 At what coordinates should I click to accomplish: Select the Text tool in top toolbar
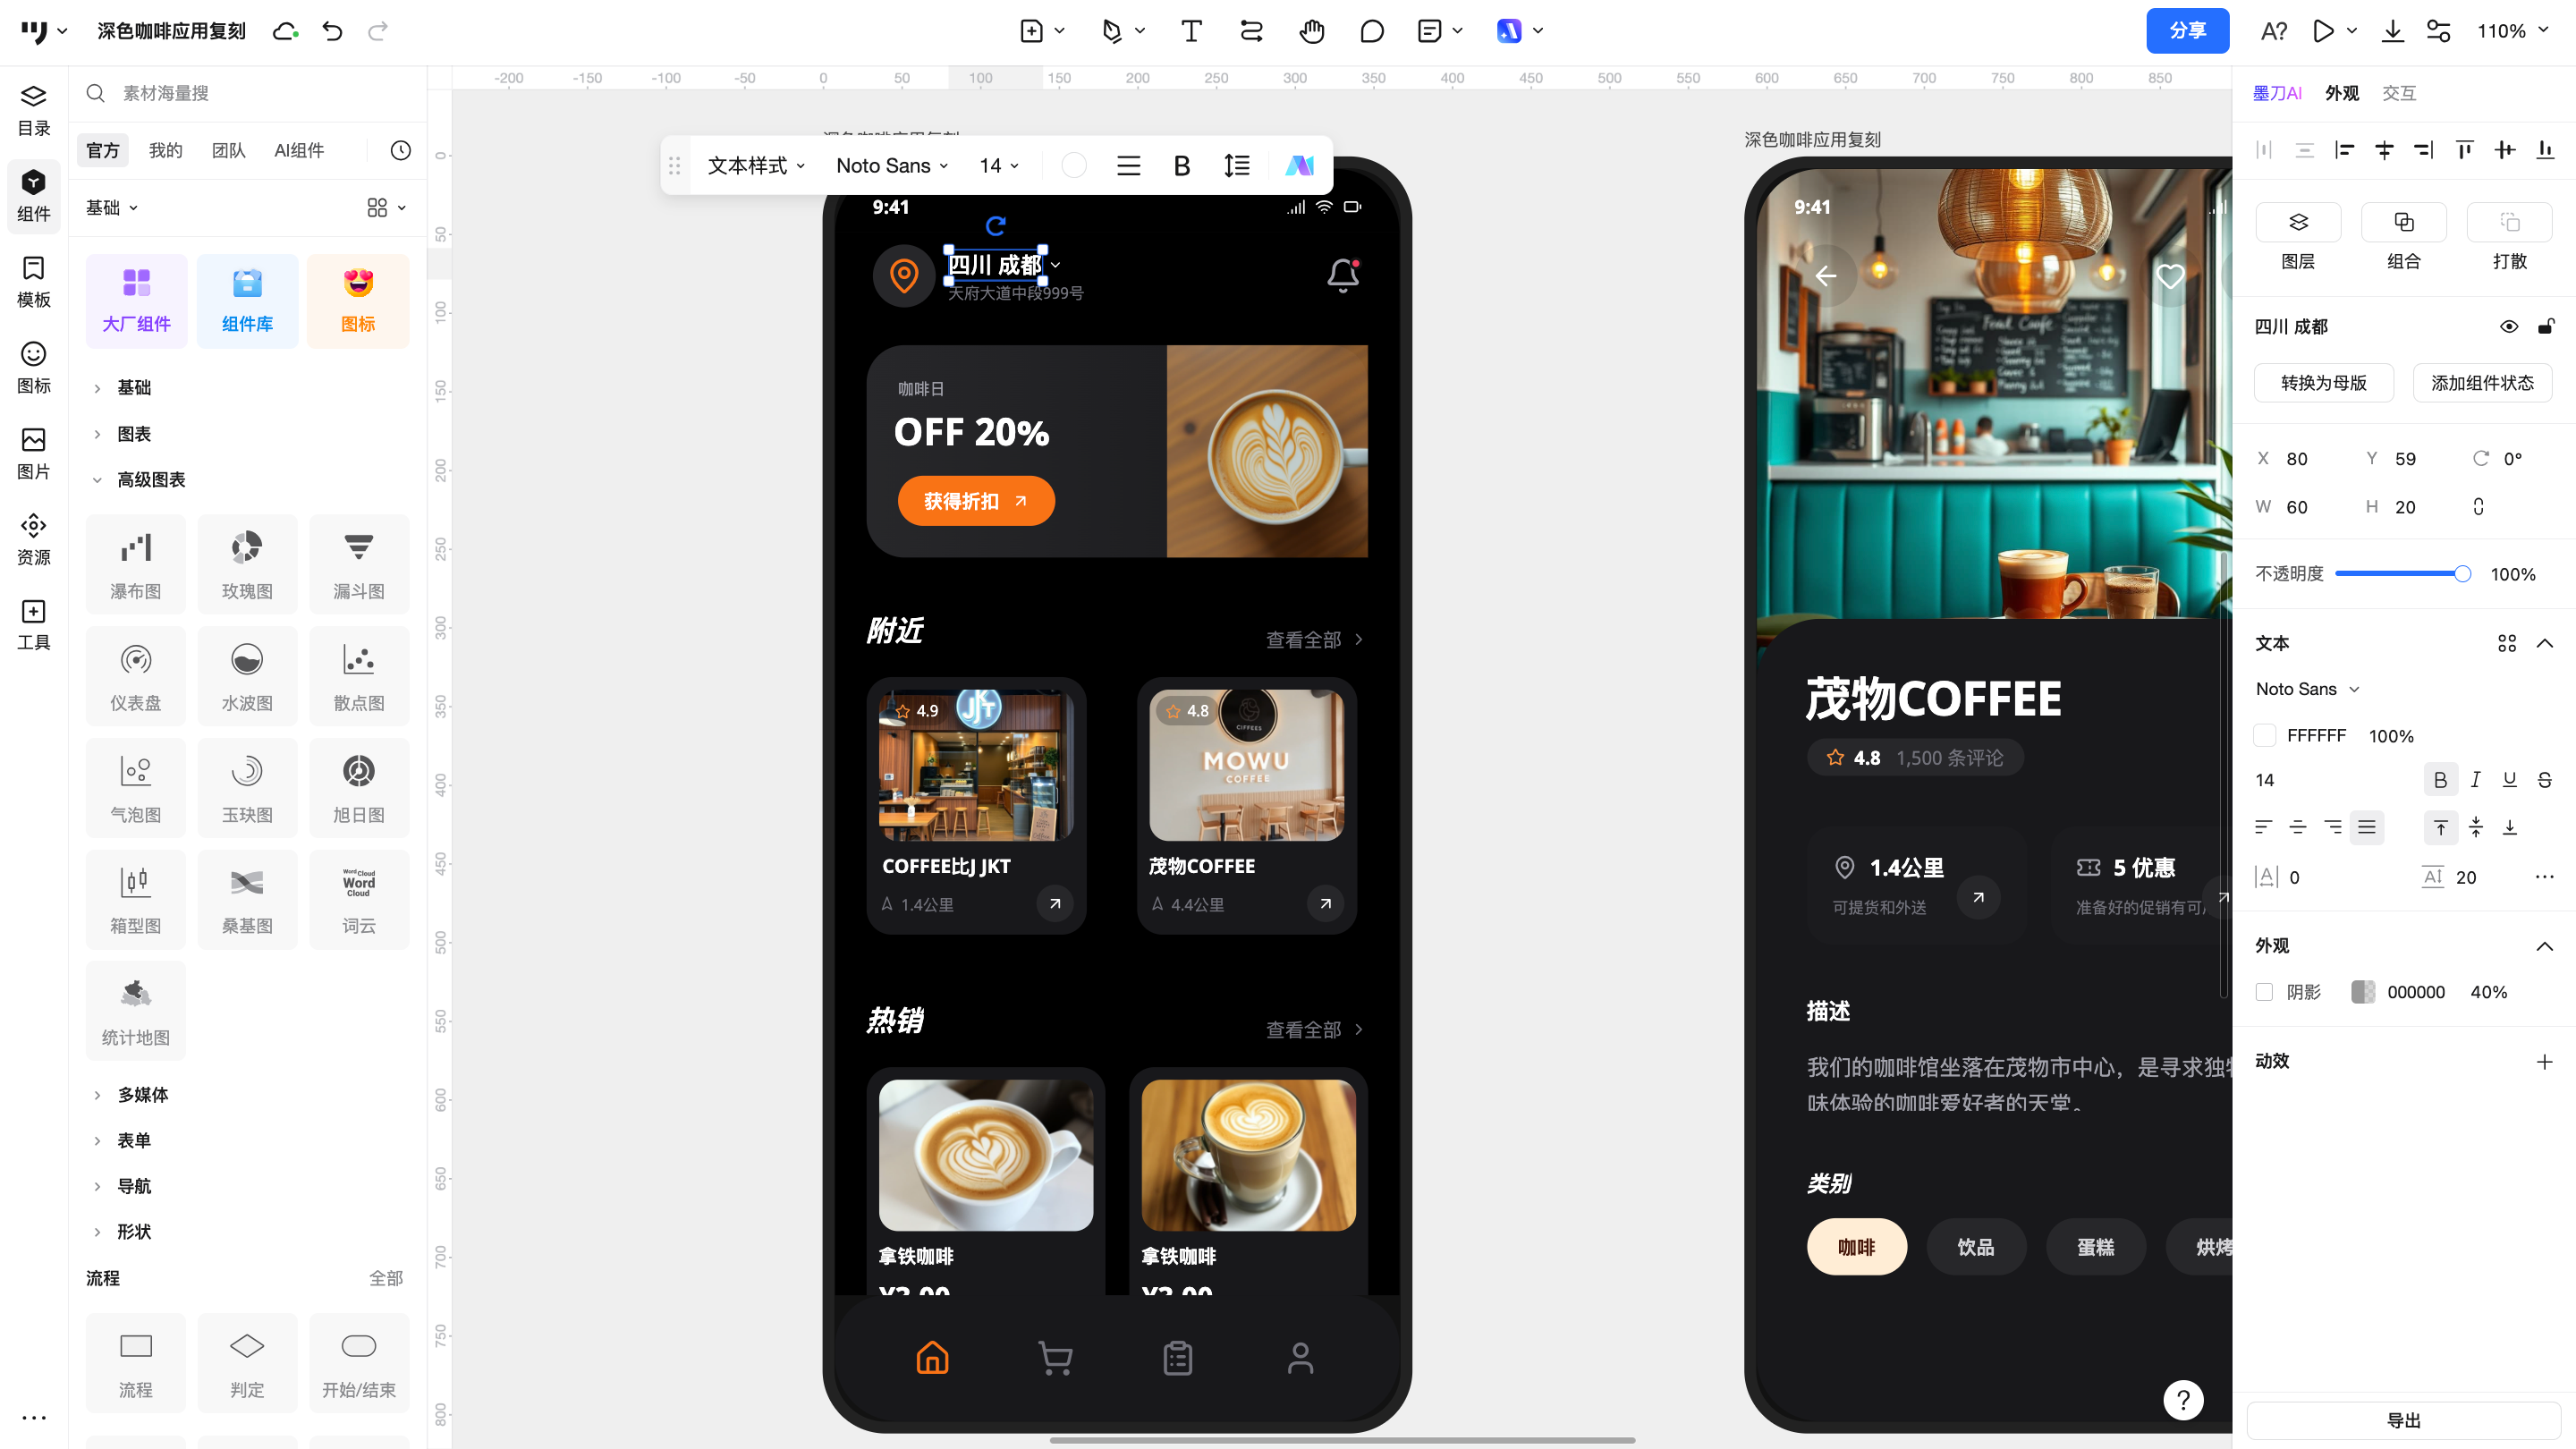tap(1190, 31)
